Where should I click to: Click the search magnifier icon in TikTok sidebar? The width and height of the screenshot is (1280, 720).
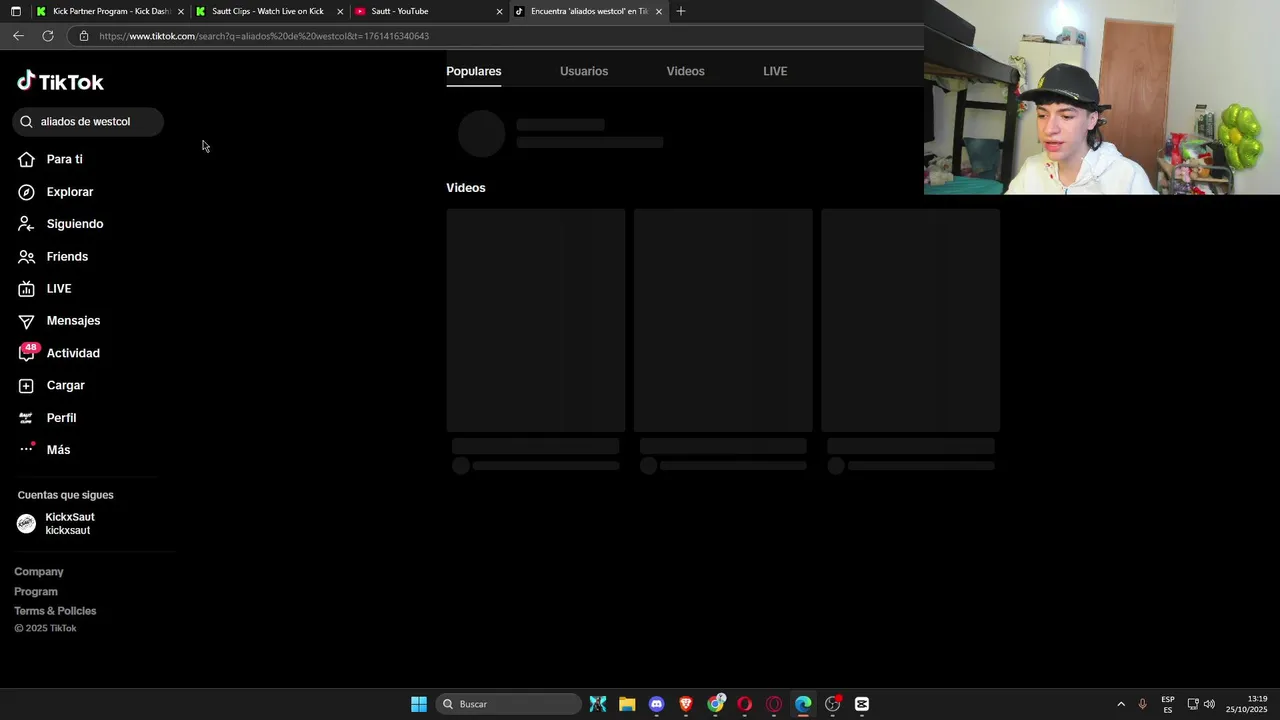pyautogui.click(x=26, y=122)
